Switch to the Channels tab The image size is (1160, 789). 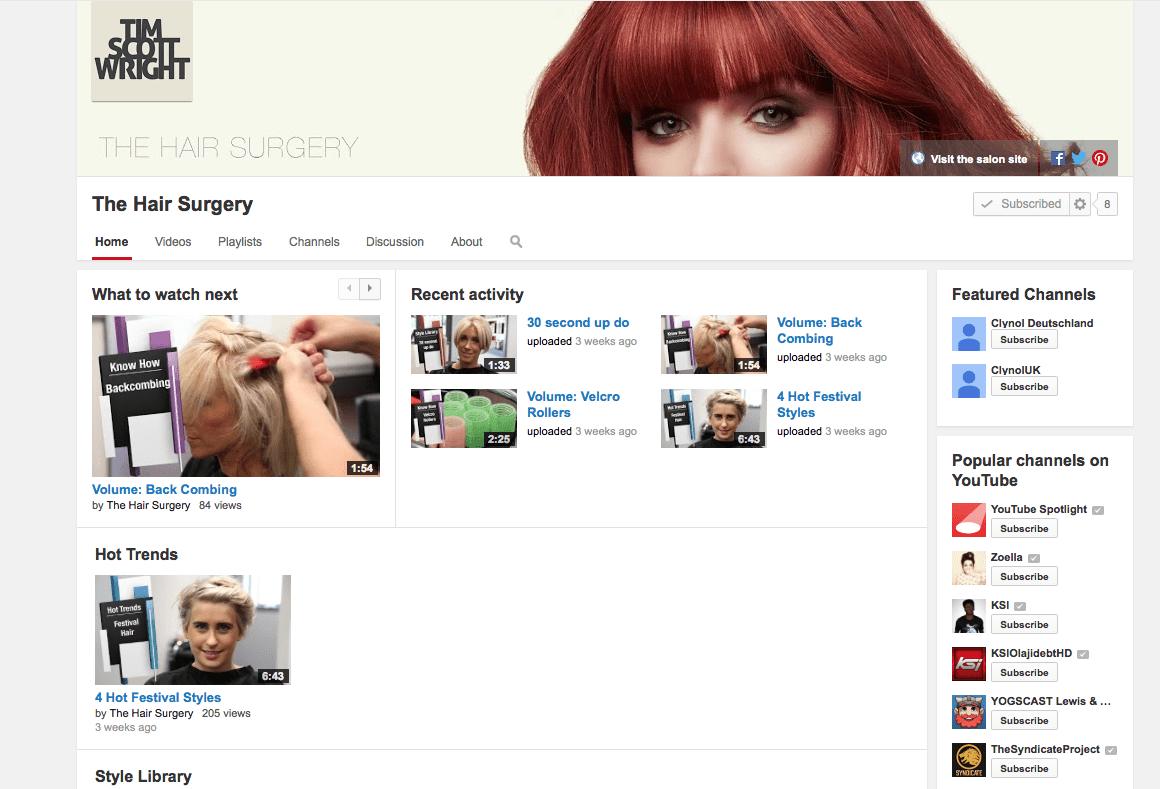pos(314,242)
